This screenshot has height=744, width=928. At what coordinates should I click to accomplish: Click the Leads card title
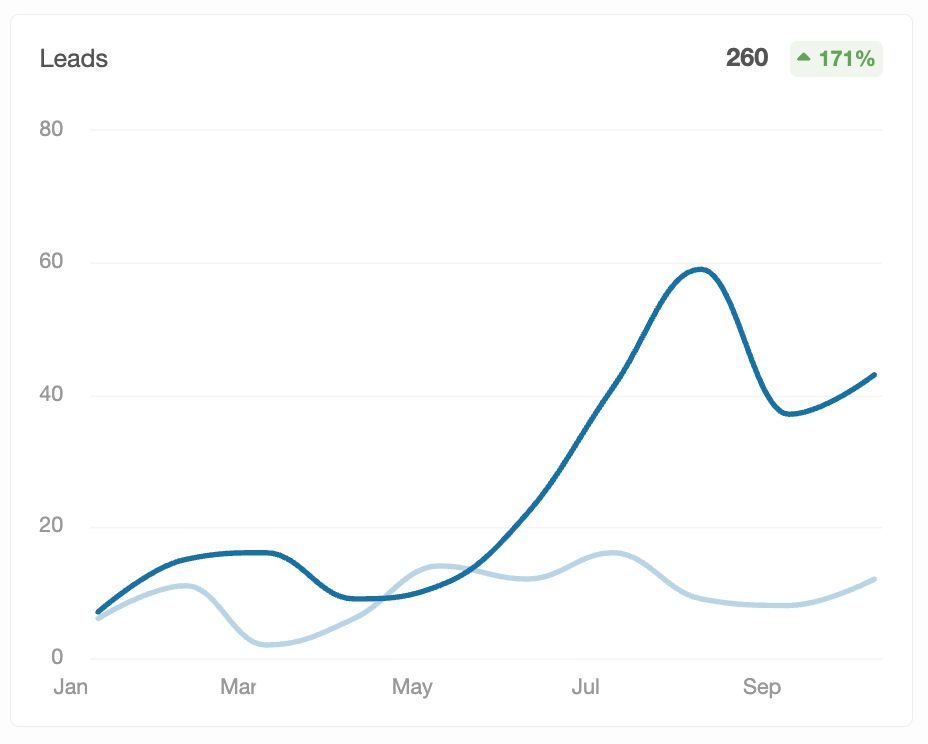tap(74, 59)
